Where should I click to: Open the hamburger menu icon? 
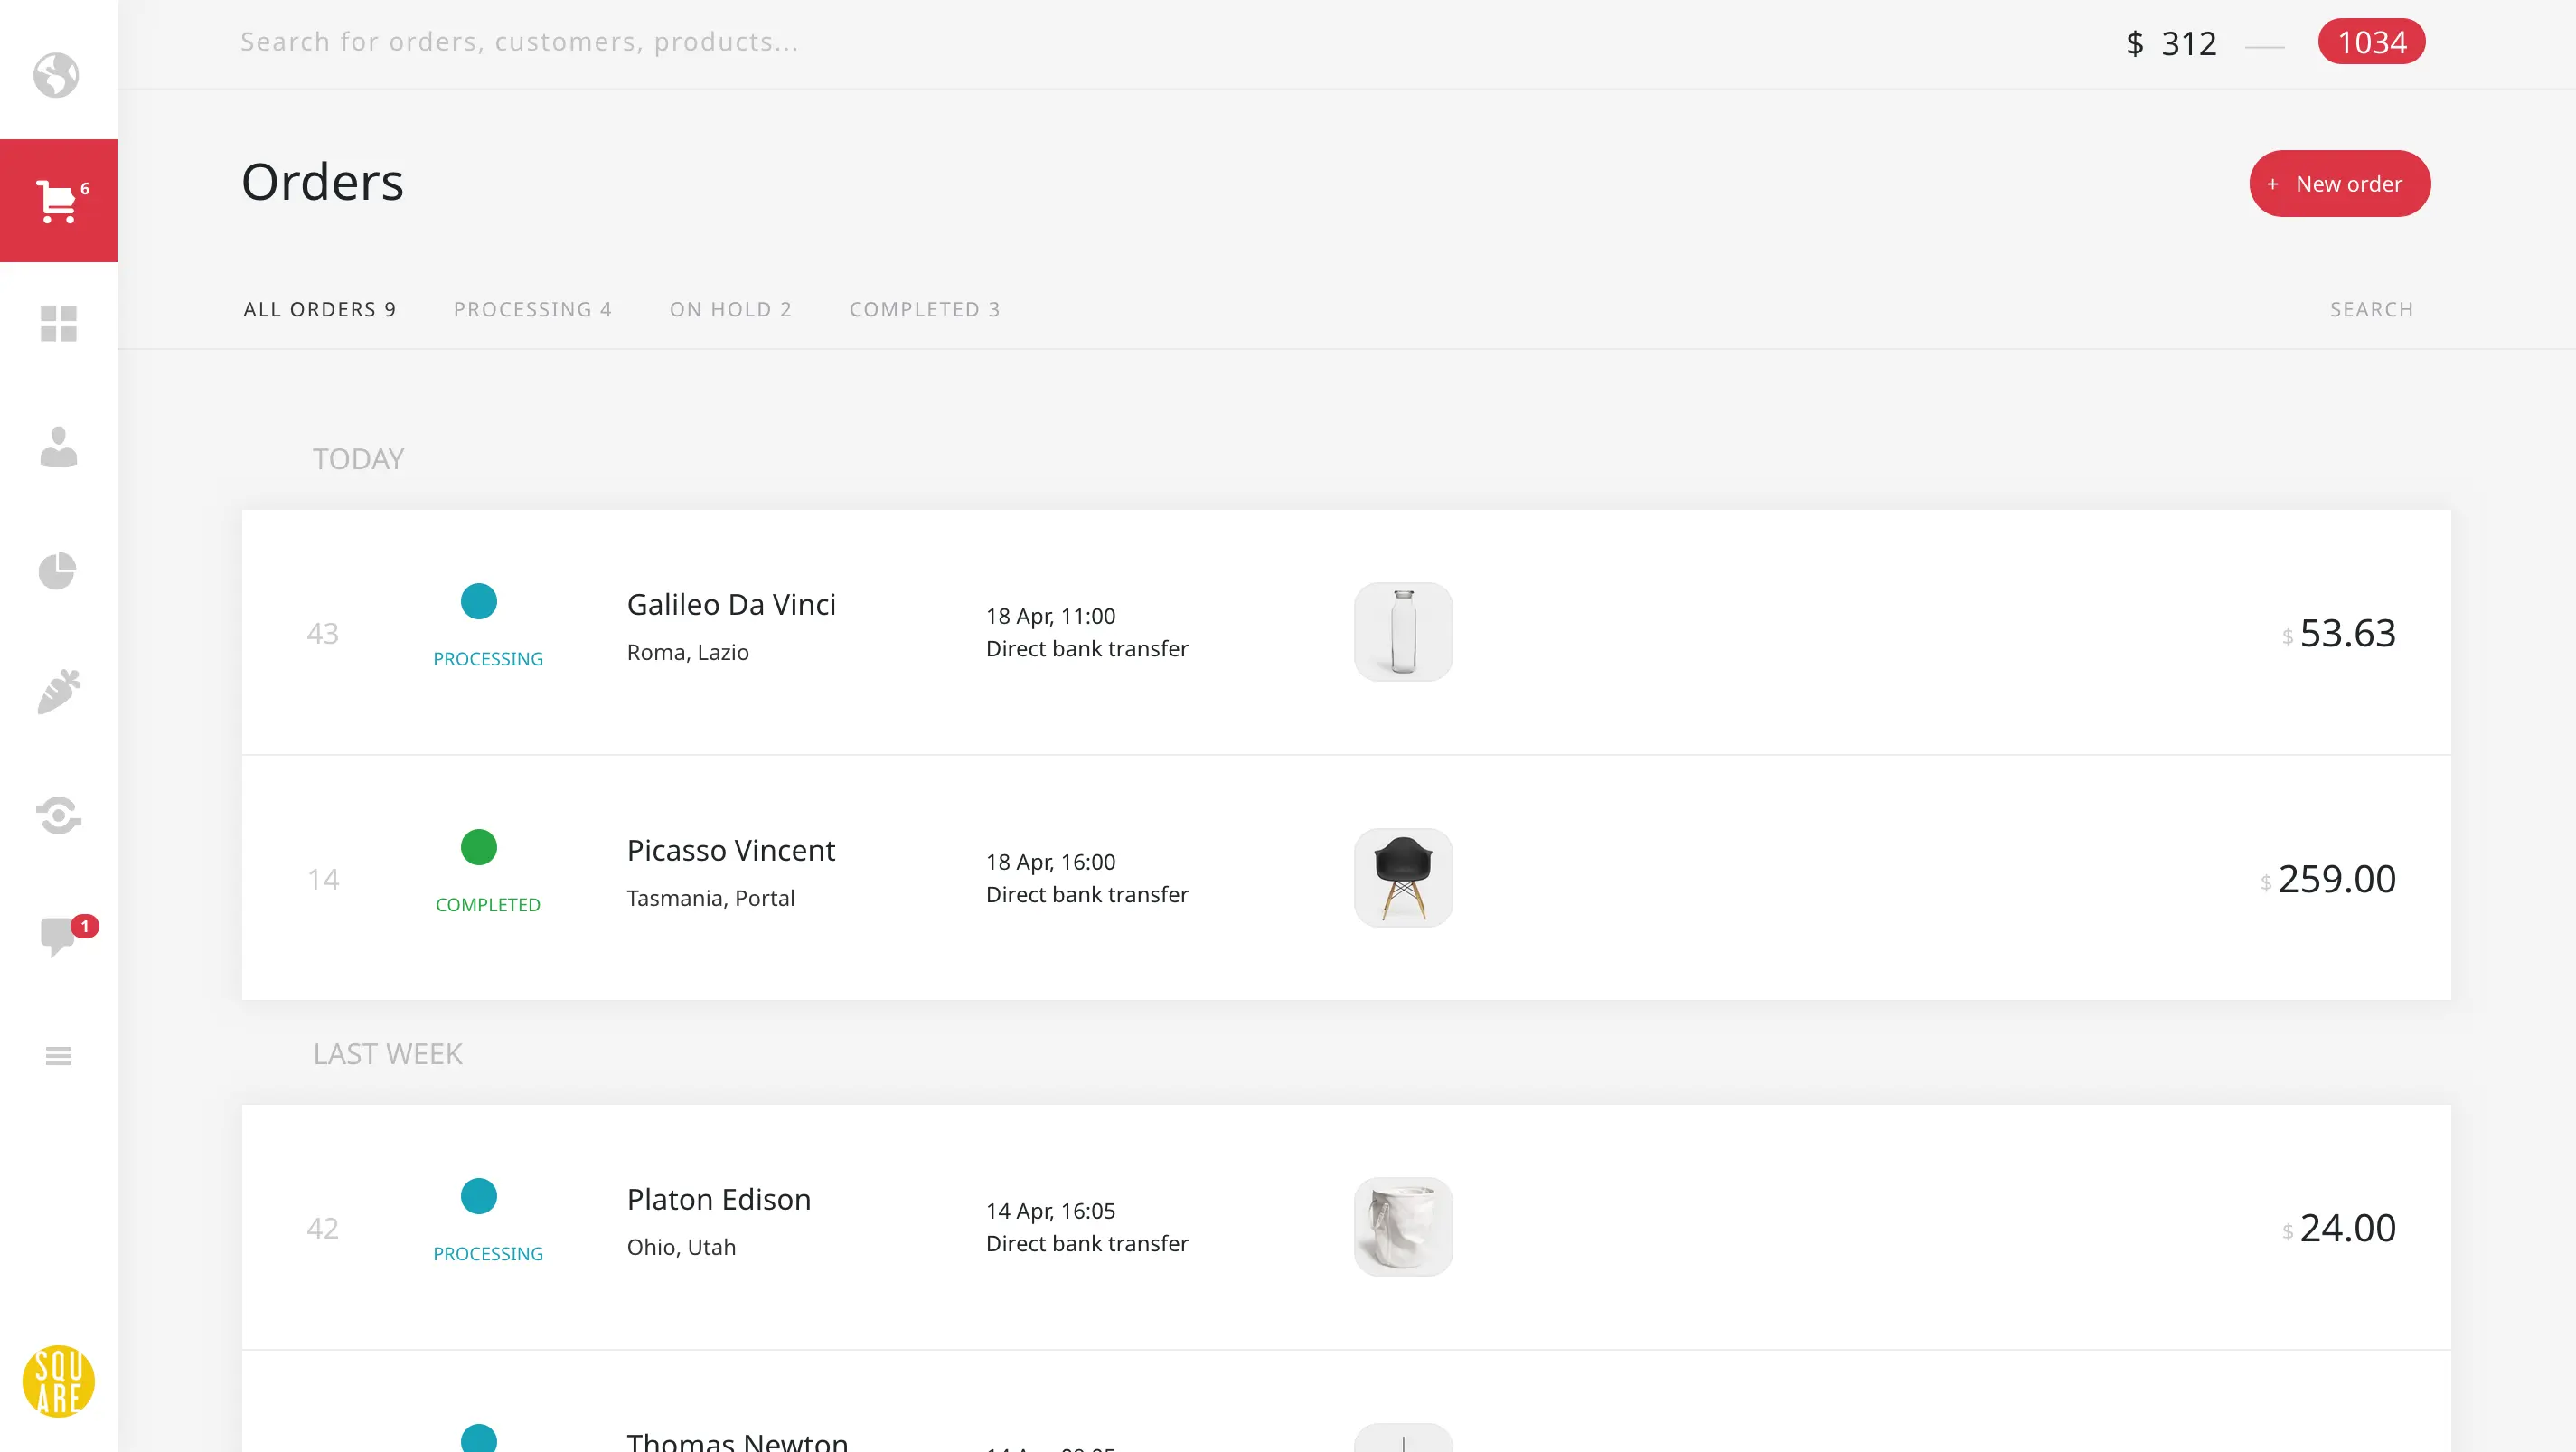[x=59, y=1055]
